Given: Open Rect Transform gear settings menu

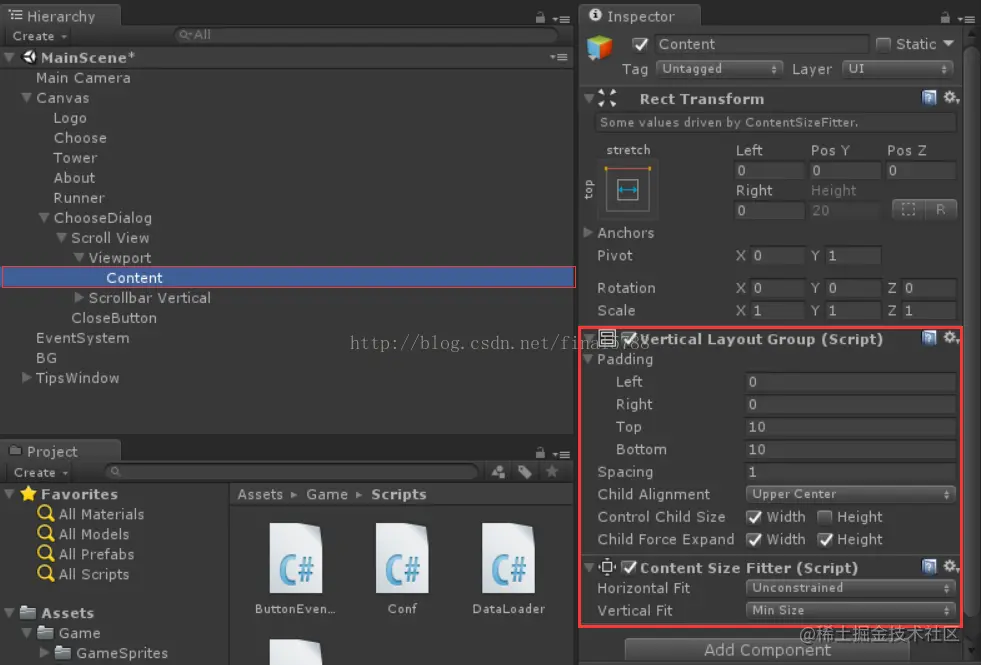Looking at the screenshot, I should [951, 98].
